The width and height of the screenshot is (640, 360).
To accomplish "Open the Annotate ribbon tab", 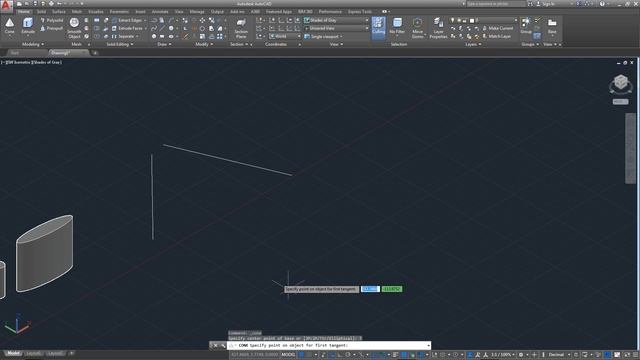I will click(x=160, y=11).
